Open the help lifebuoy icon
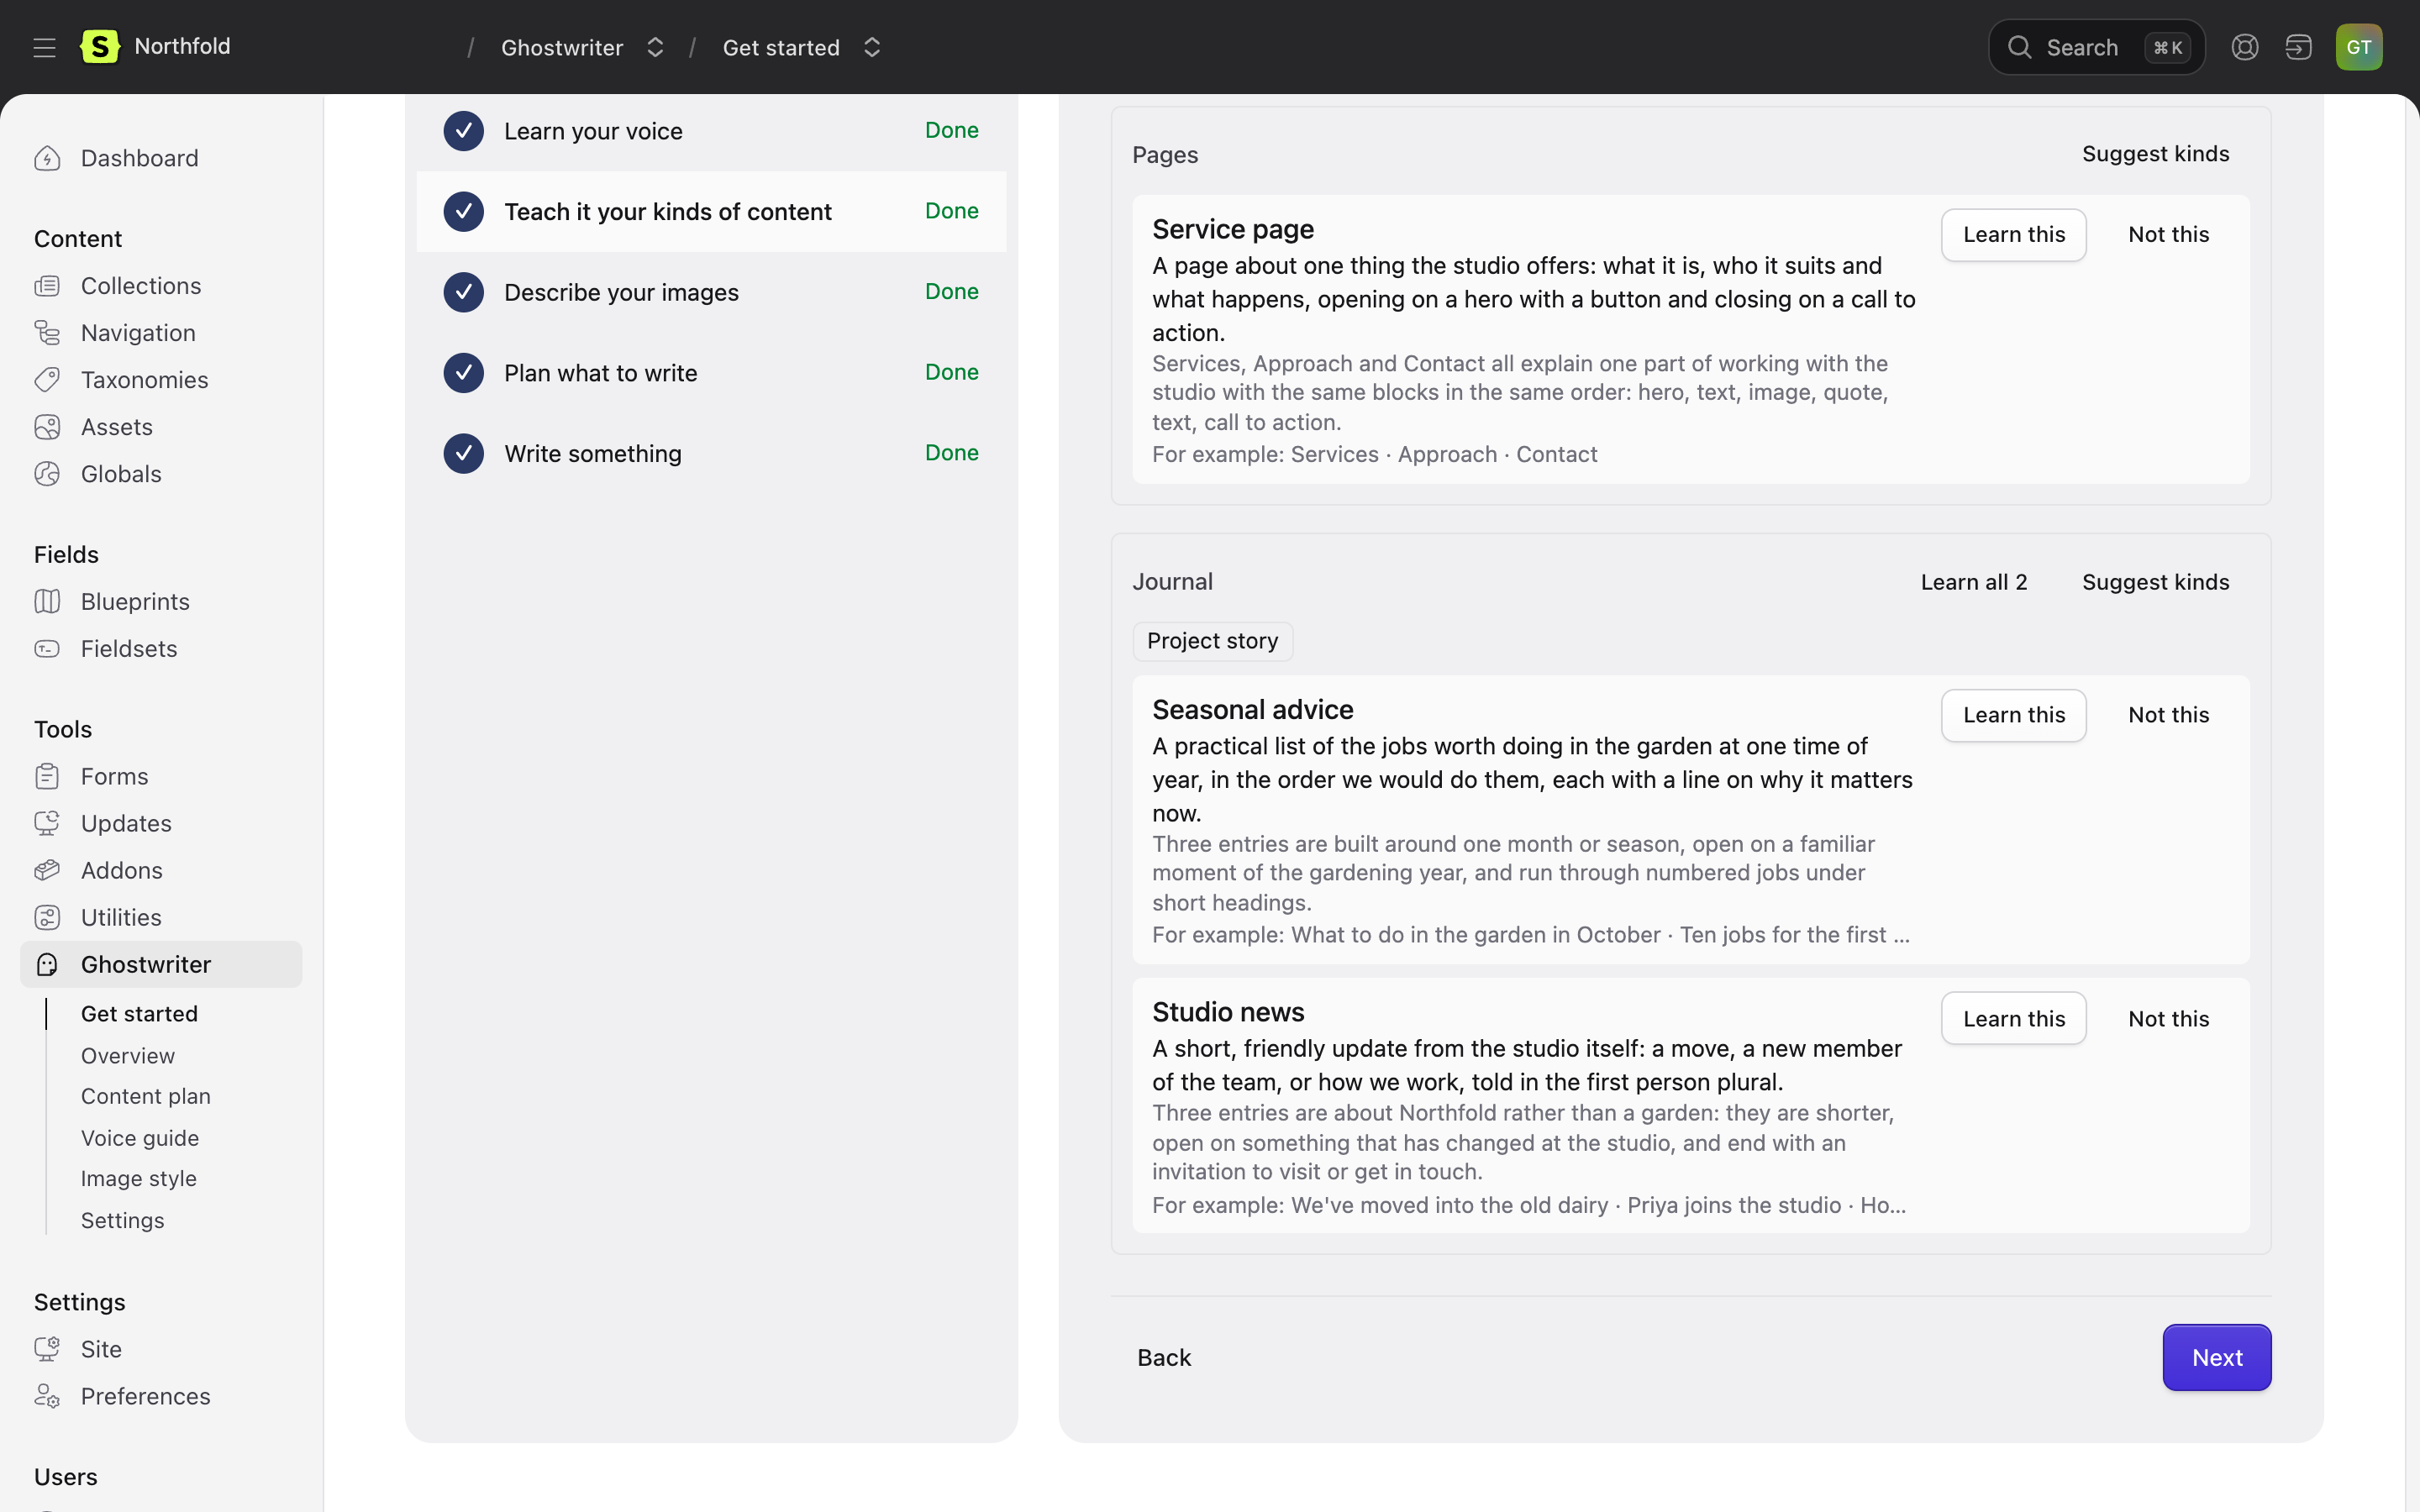Viewport: 2420px width, 1512px height. (x=2244, y=47)
